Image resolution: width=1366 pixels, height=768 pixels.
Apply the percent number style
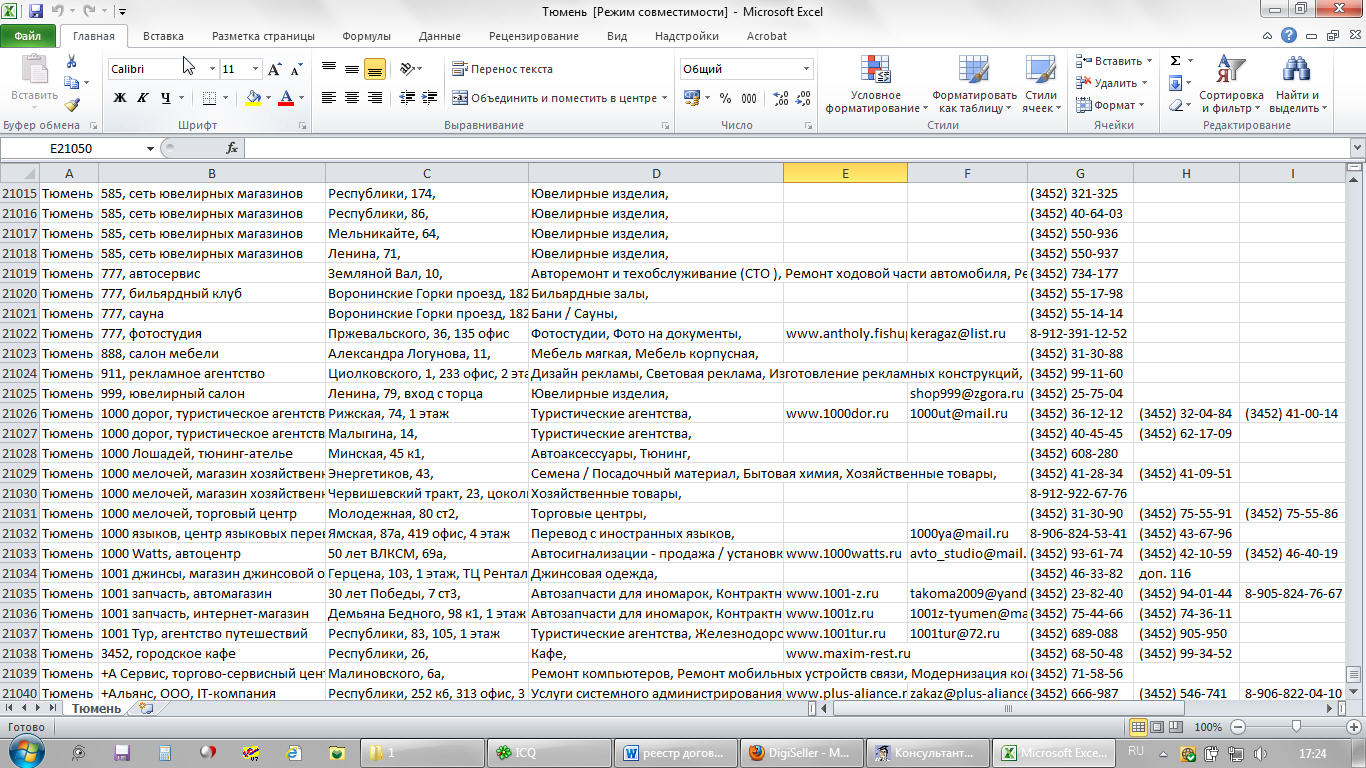(x=725, y=98)
